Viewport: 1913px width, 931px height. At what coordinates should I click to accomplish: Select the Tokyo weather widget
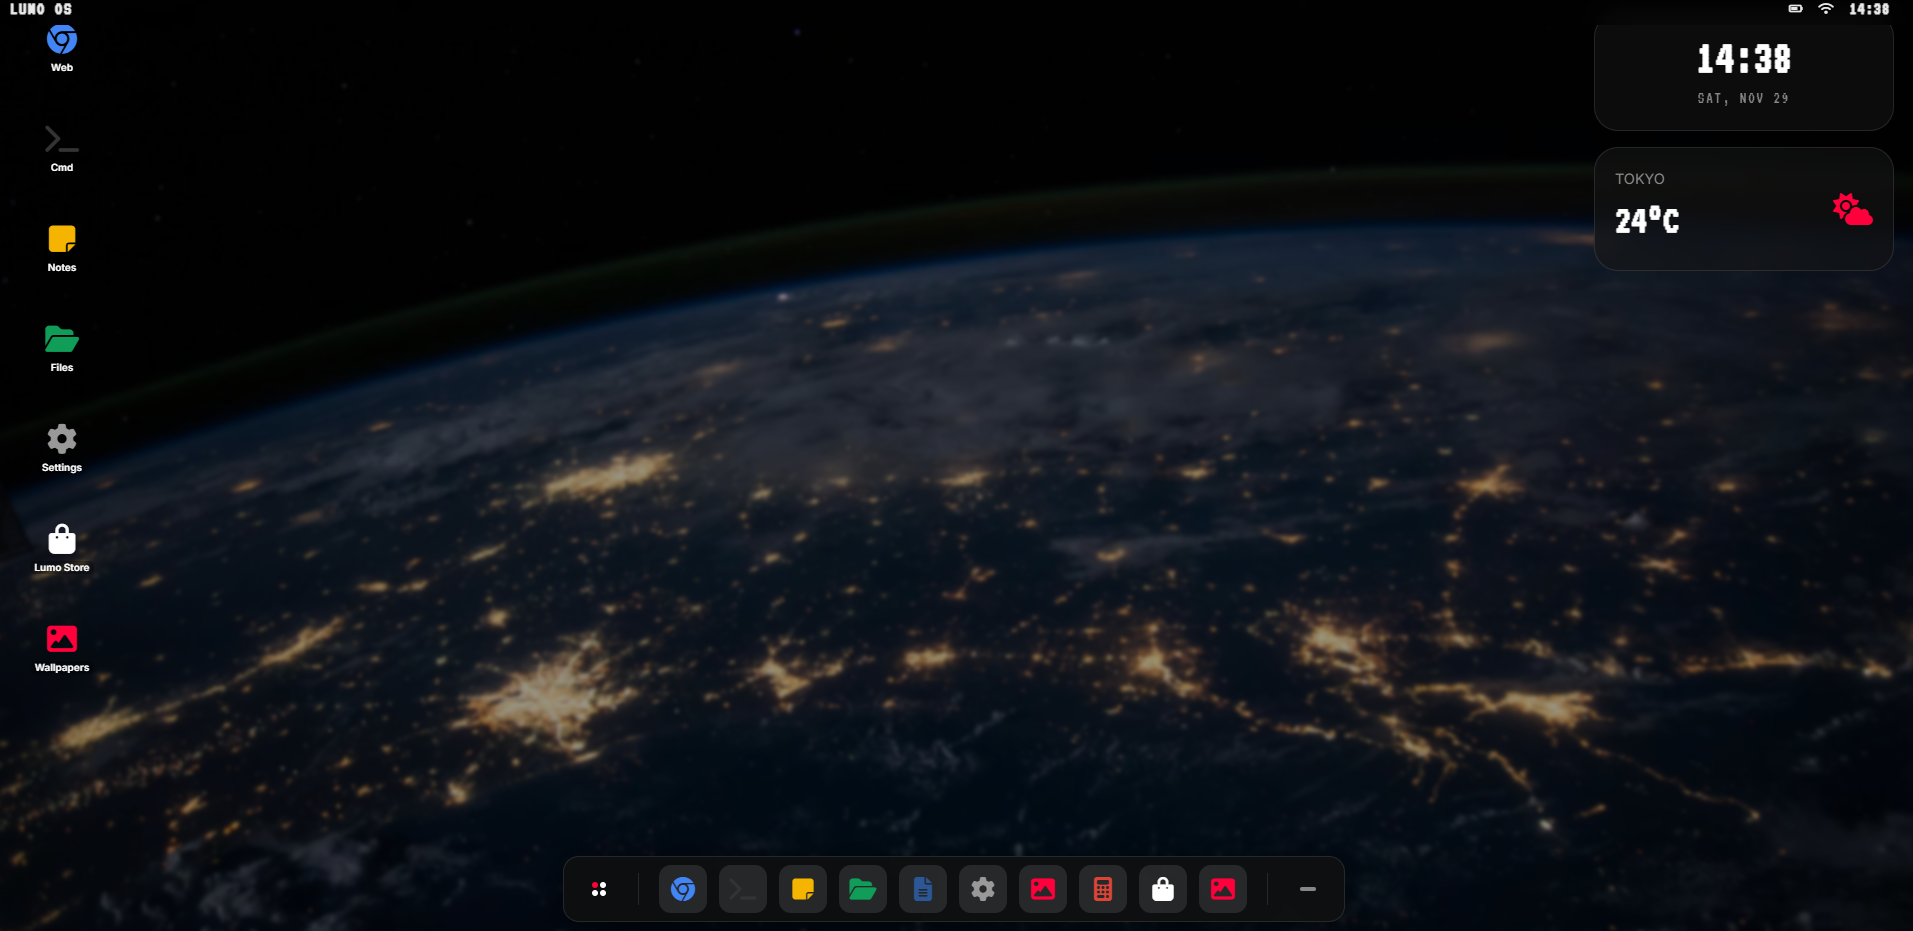tap(1742, 208)
